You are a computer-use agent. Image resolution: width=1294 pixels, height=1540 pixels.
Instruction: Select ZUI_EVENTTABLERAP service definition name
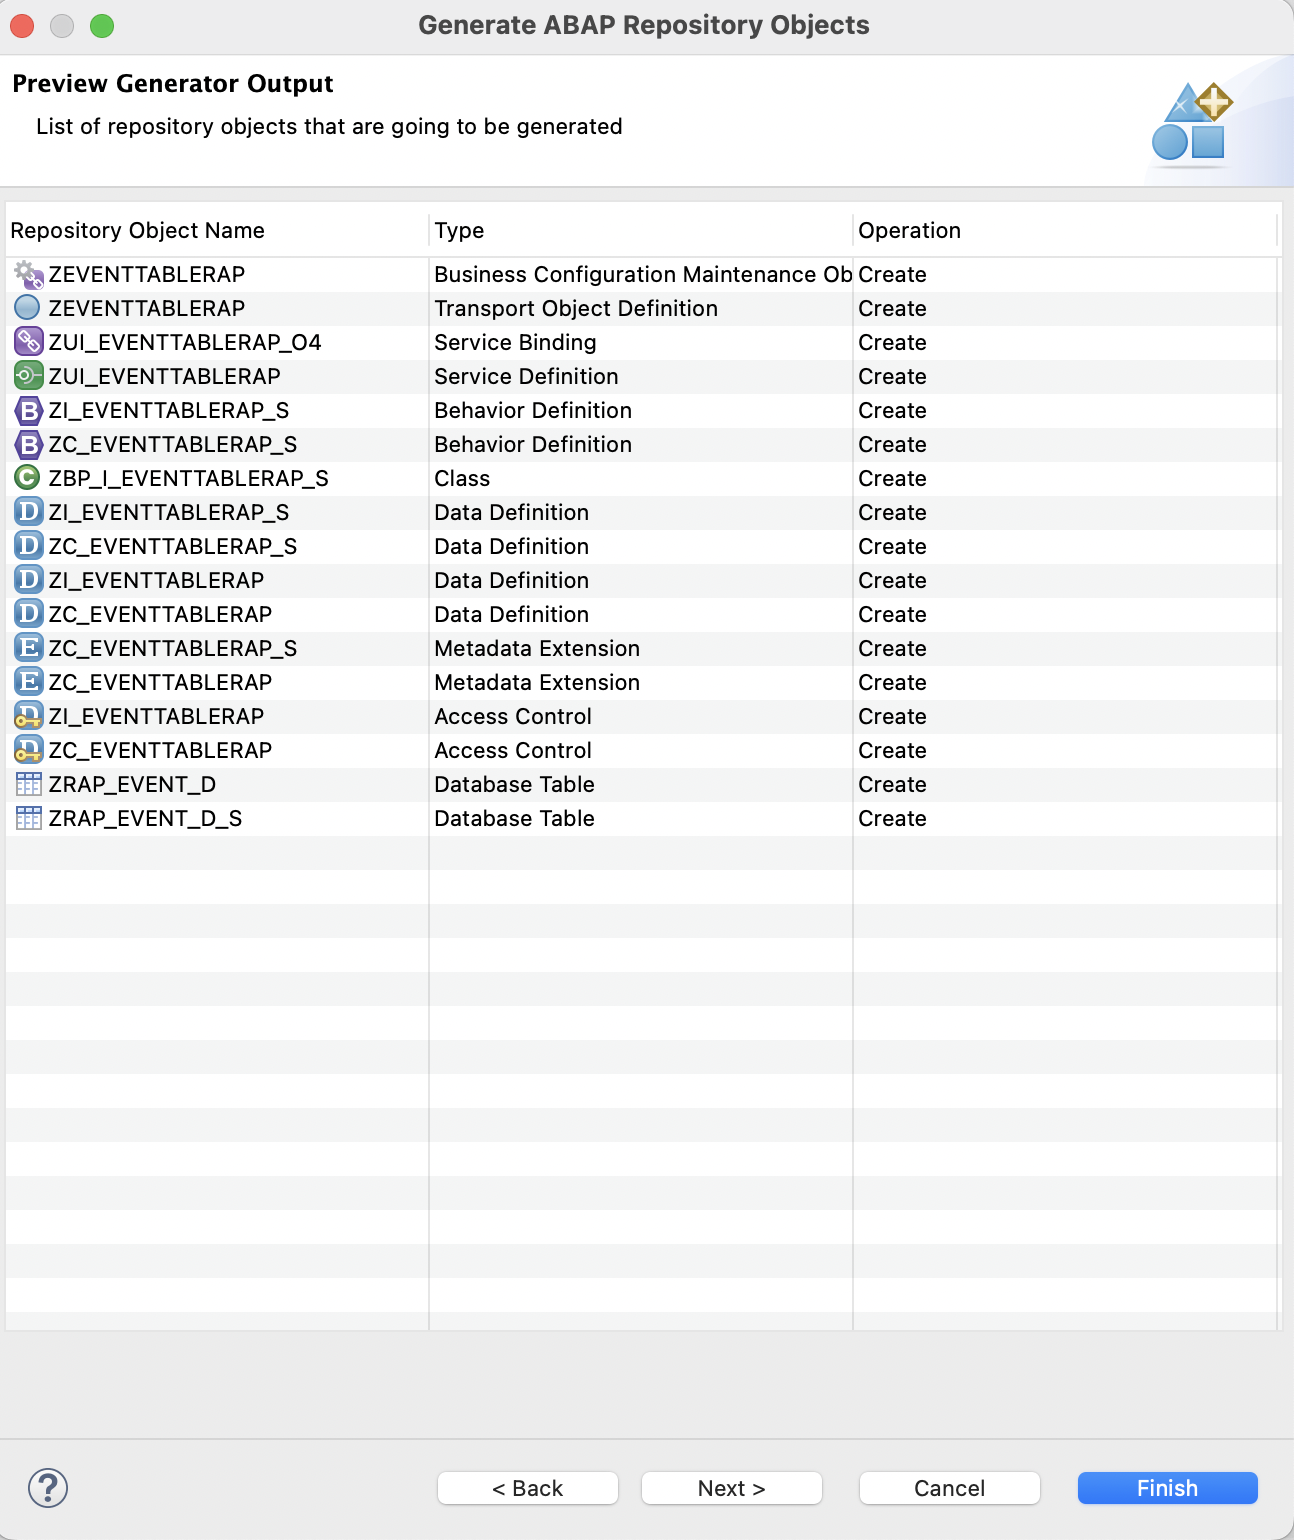pos(164,376)
